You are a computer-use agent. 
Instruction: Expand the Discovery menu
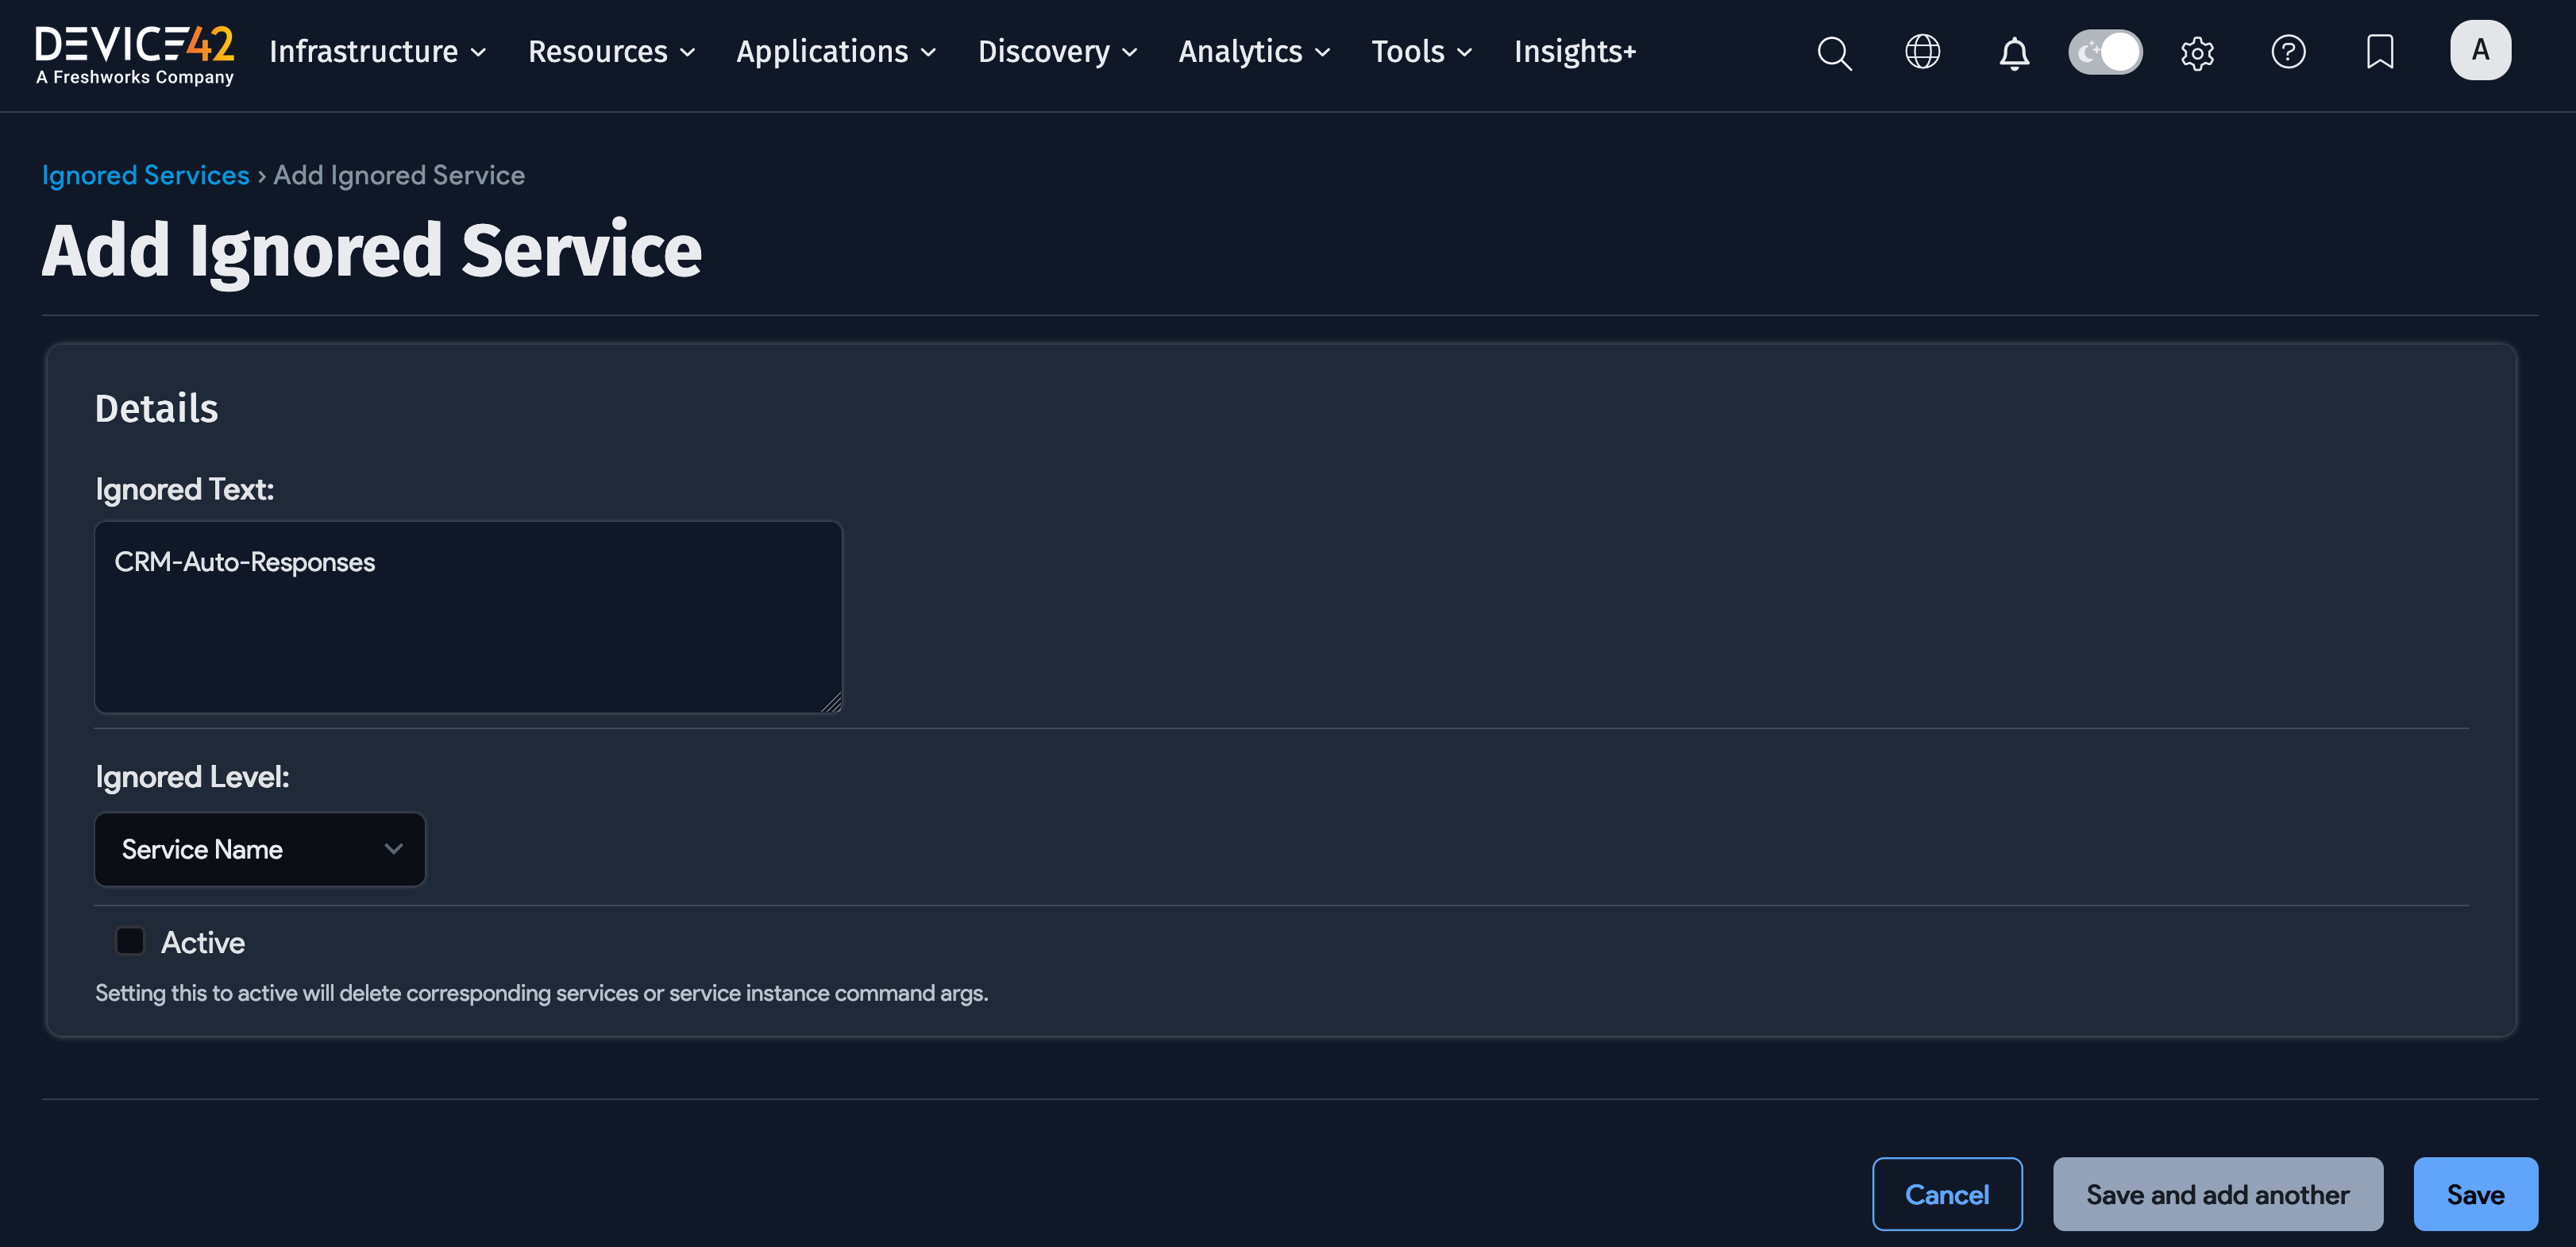1056,51
